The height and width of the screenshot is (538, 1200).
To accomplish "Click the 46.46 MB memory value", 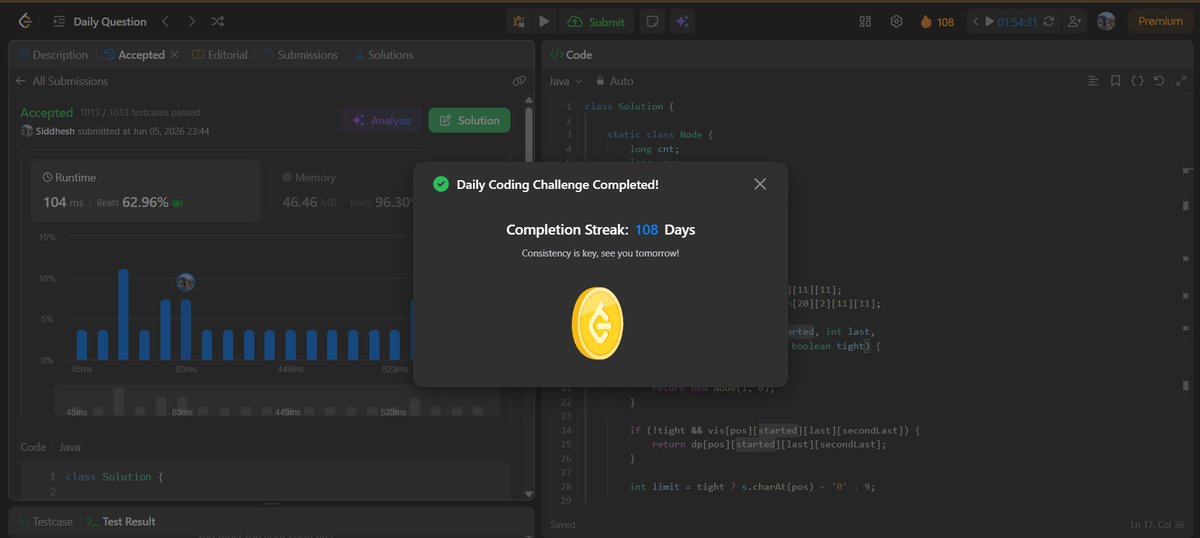I will pyautogui.click(x=310, y=201).
